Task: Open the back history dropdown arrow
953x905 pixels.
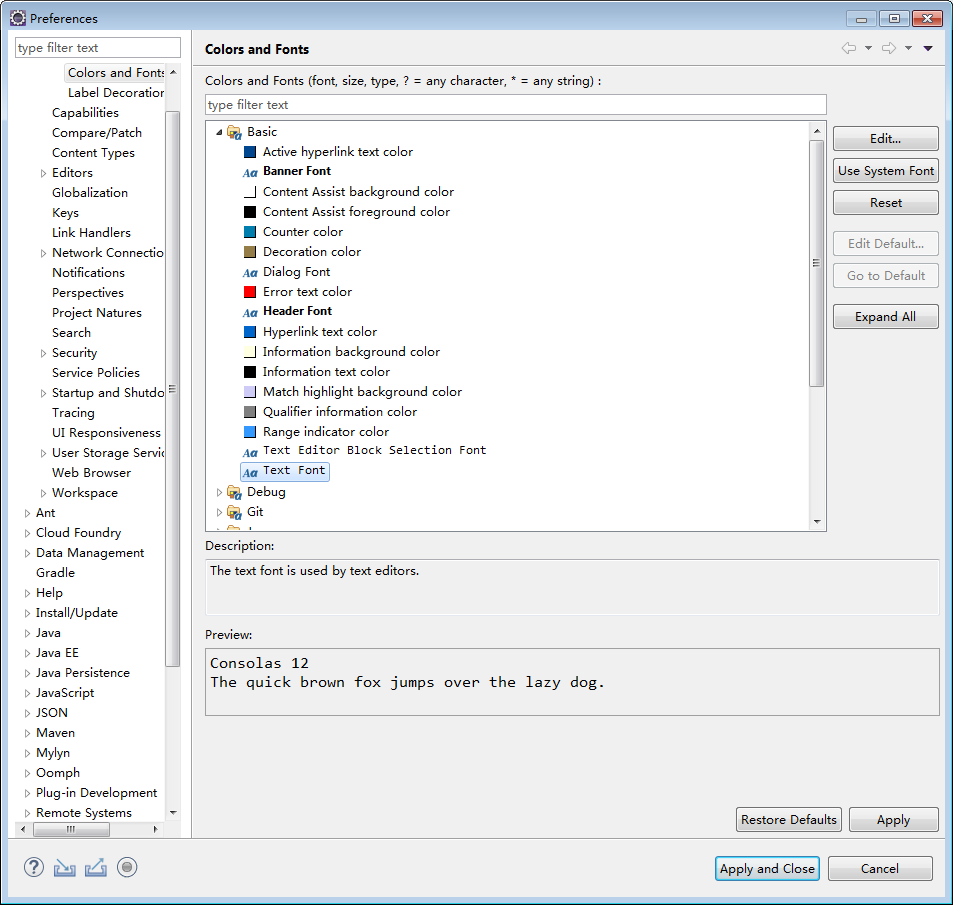Action: coord(869,48)
